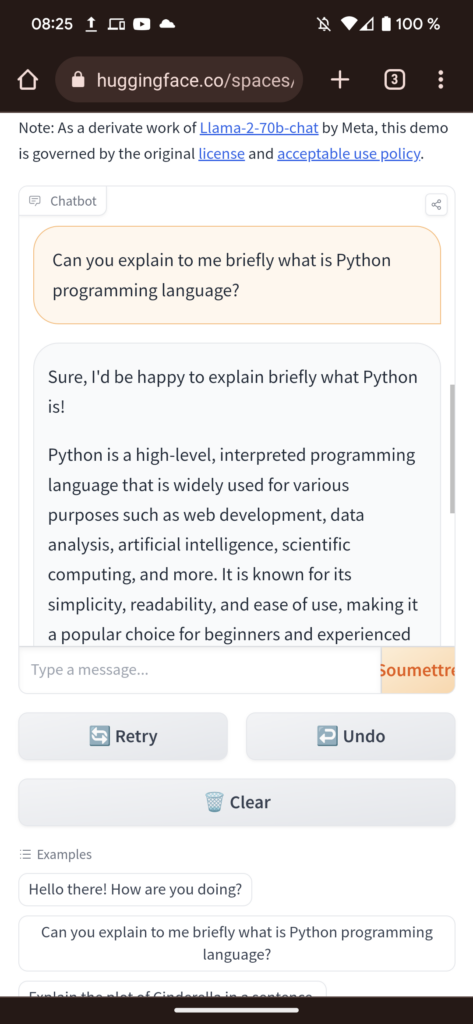
Task: Click the share icon in Chatbot panel
Action: pos(436,204)
